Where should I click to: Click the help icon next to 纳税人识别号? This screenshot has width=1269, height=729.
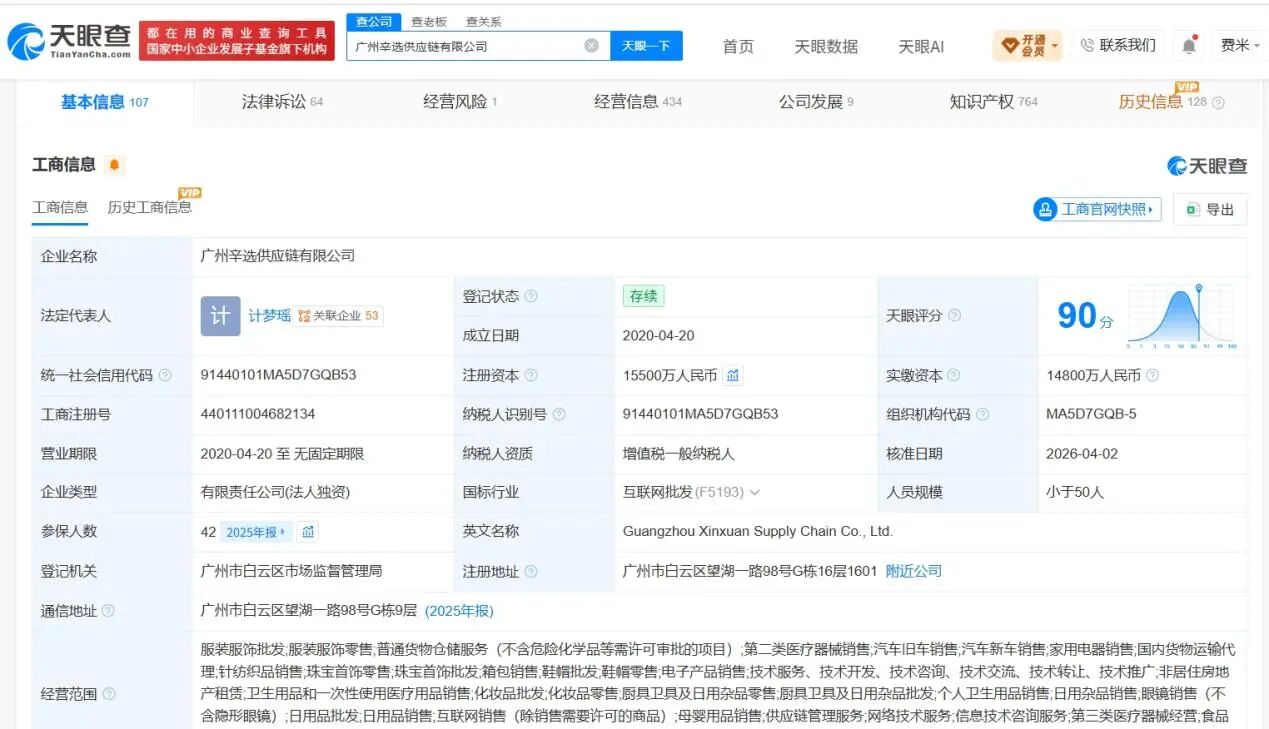(x=559, y=414)
